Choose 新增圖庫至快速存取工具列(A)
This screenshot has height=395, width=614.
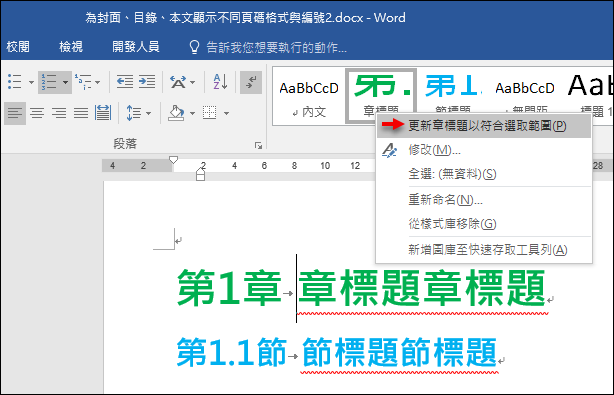pos(484,249)
